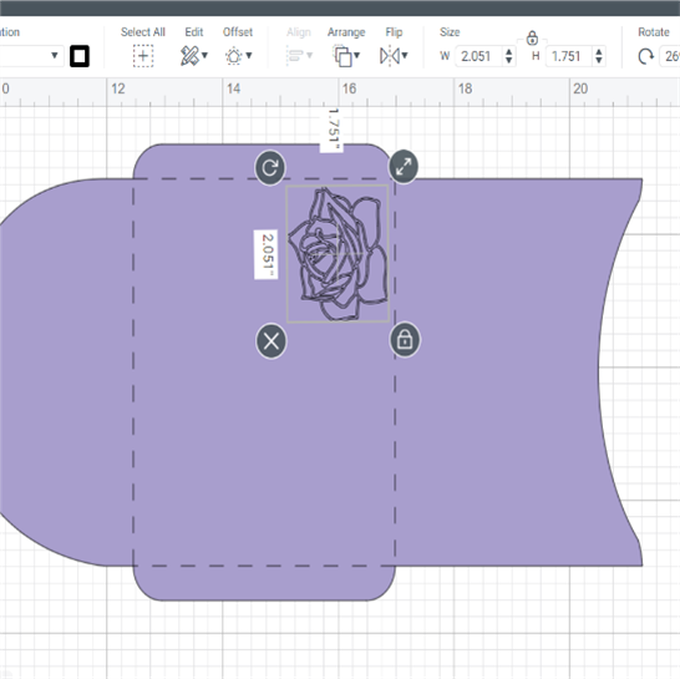Increase width with up stepper

[x=509, y=52]
